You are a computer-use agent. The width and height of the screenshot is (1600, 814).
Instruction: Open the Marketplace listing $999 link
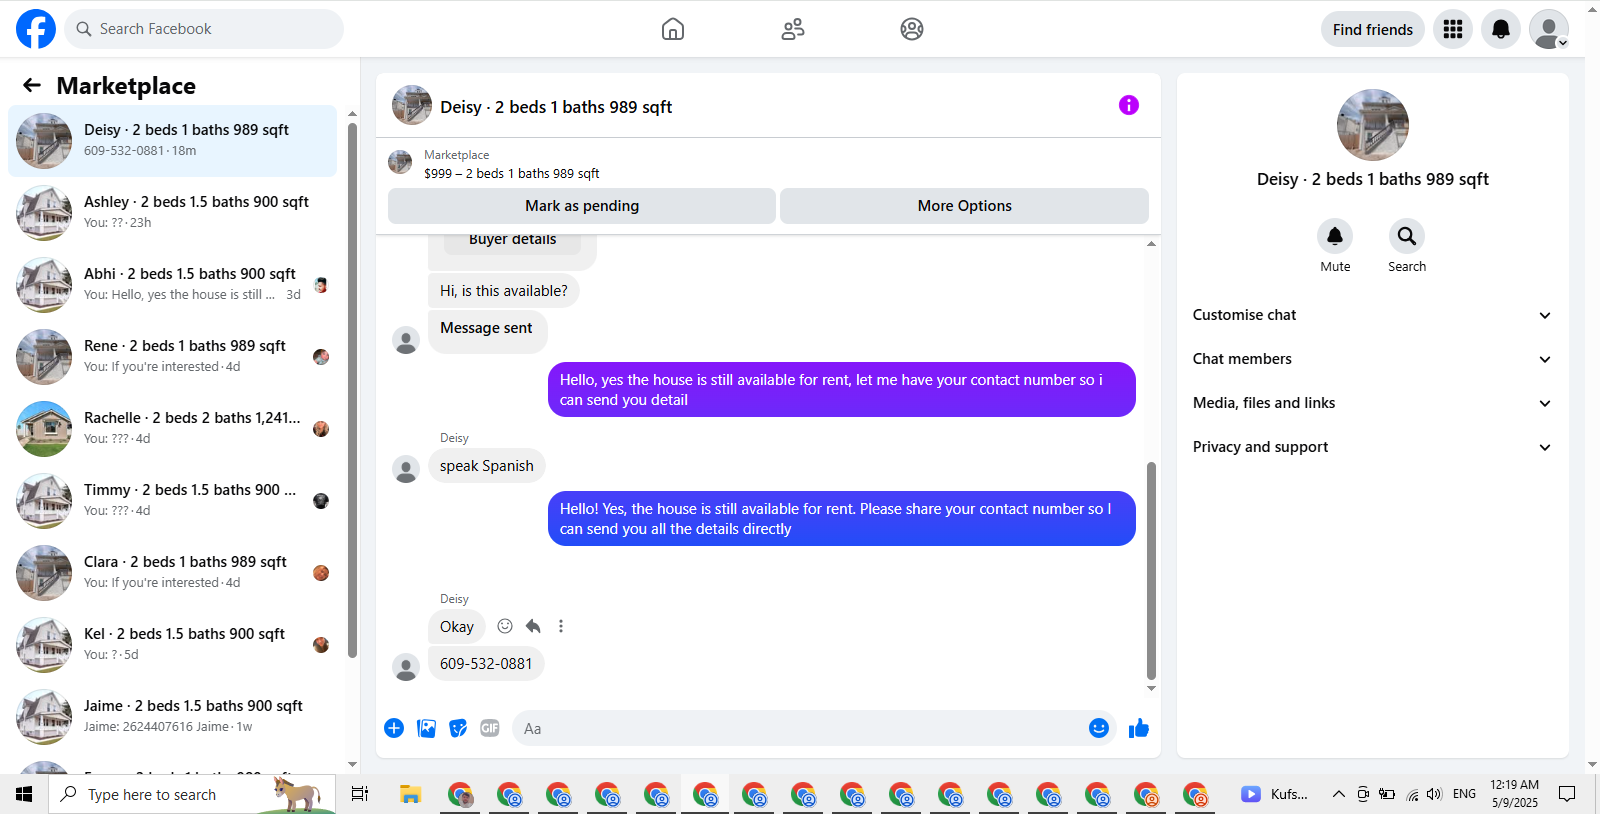tap(511, 173)
